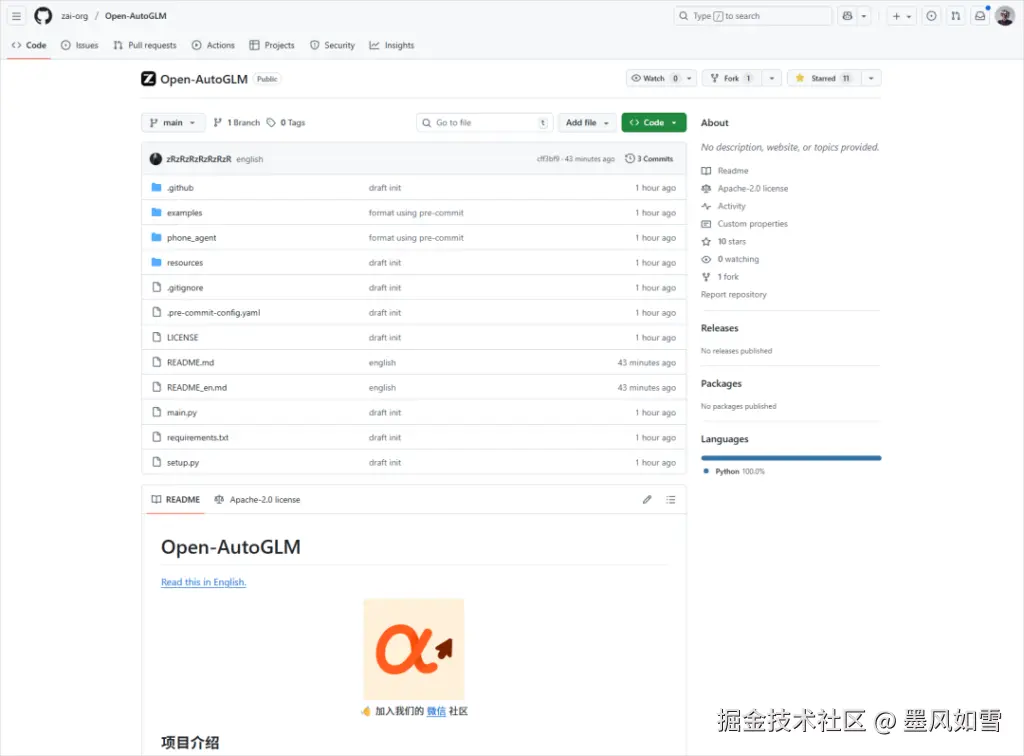Open the README outline list icon

pyautogui.click(x=671, y=499)
